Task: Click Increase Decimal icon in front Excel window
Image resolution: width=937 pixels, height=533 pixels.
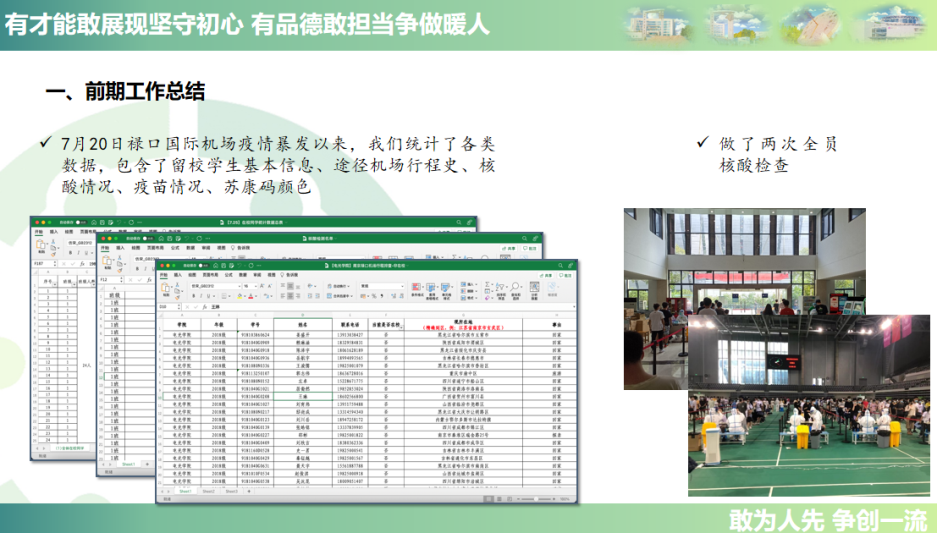Action: coord(394,296)
